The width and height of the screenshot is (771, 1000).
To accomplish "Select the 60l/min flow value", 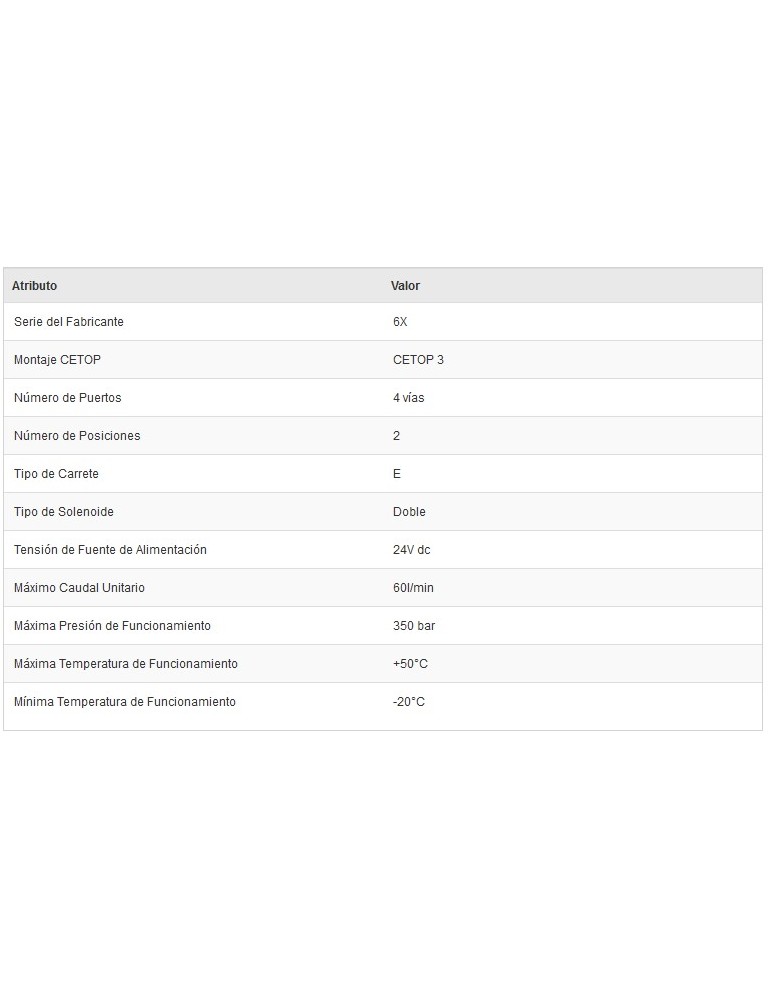I will coord(413,588).
